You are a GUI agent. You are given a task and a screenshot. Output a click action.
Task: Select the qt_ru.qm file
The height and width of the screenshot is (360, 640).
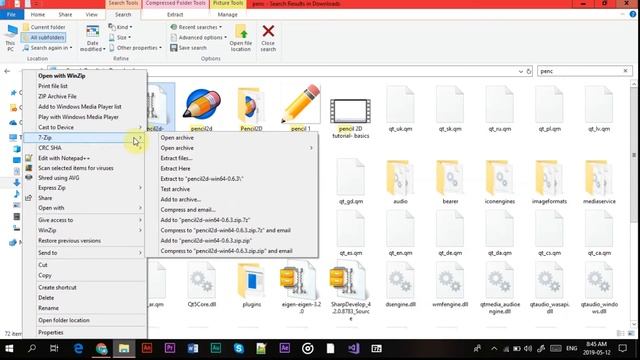pos(500,105)
